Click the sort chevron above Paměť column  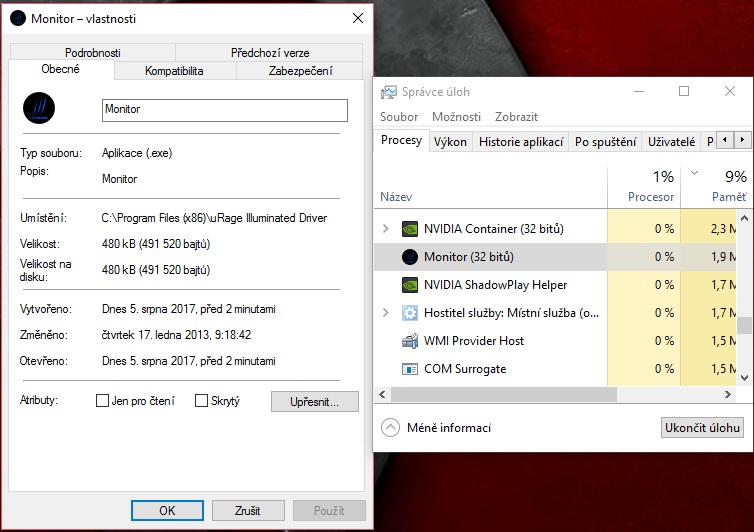(694, 173)
